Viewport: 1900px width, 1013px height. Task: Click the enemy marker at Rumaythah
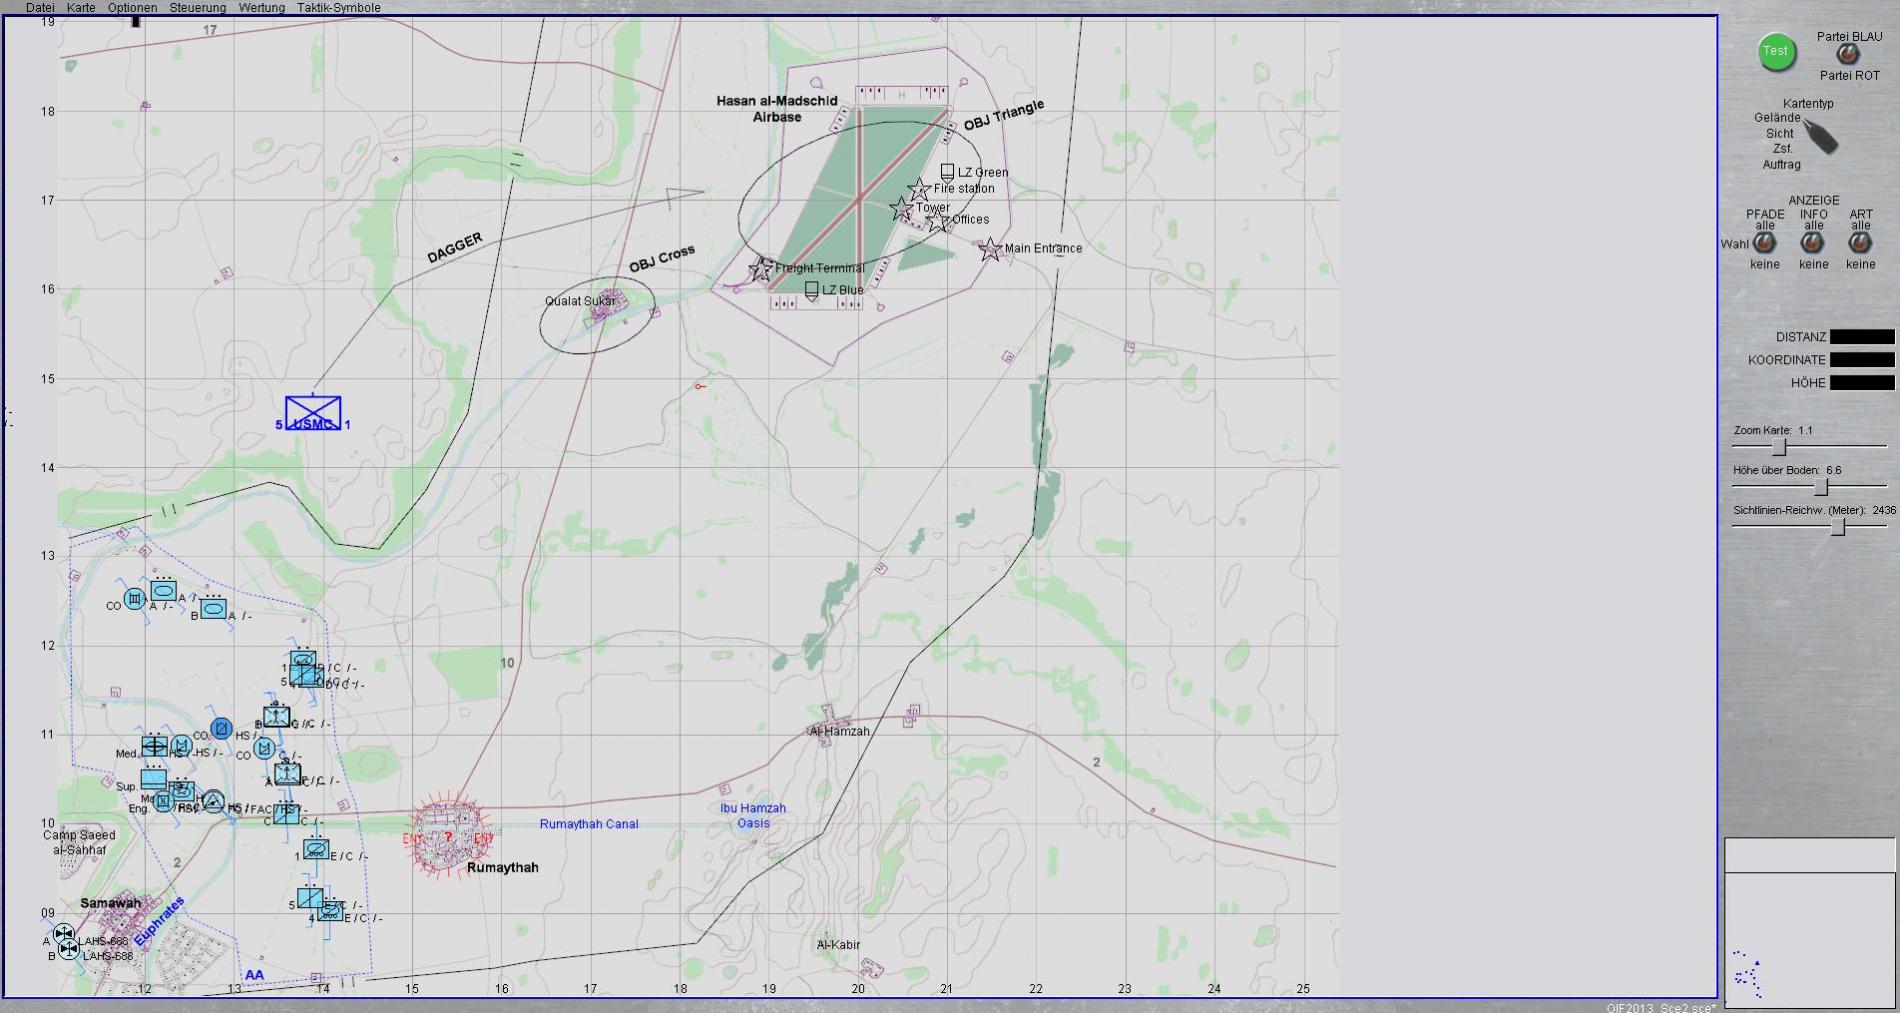tap(448, 836)
